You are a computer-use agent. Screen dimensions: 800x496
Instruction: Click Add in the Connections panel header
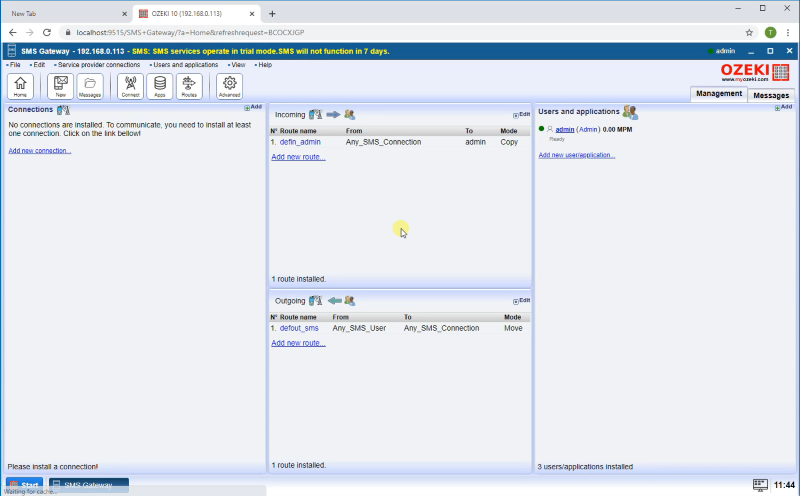(254, 107)
